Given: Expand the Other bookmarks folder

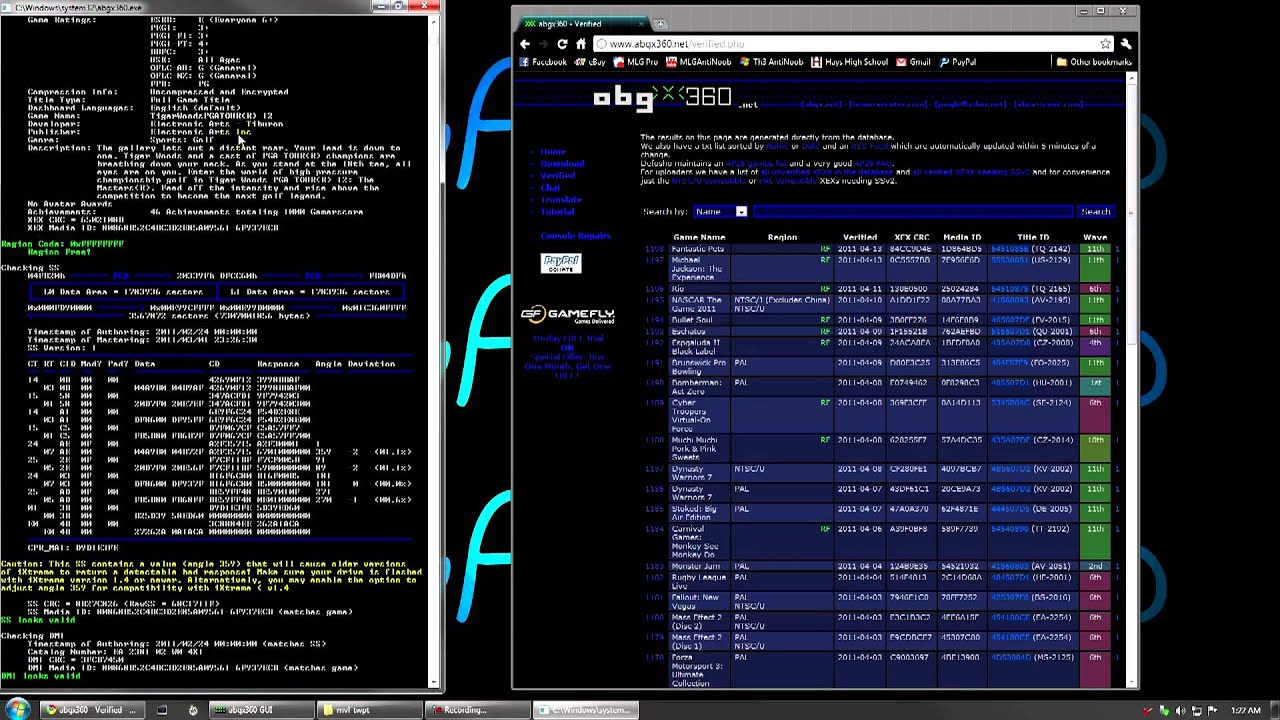Looking at the screenshot, I should pos(1094,62).
